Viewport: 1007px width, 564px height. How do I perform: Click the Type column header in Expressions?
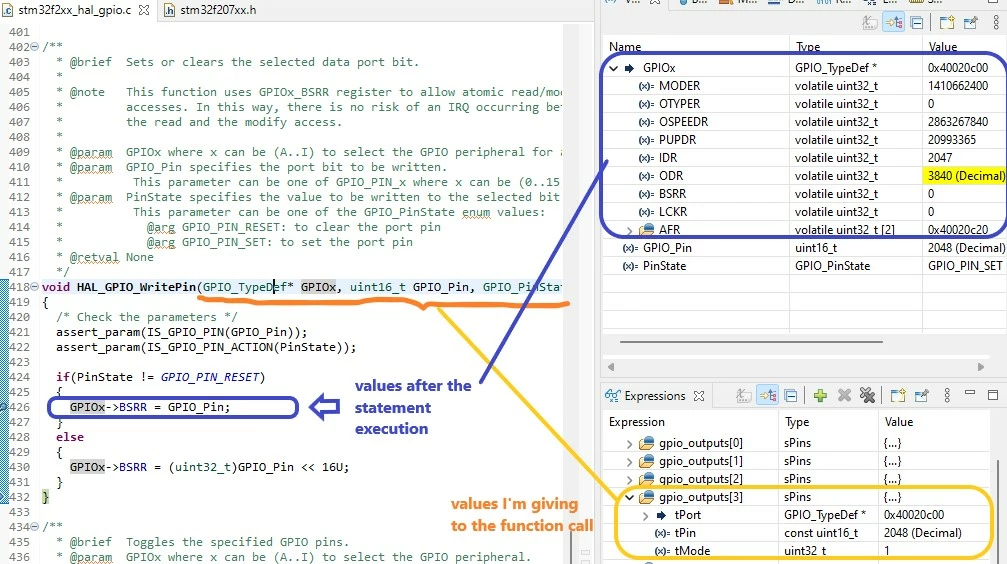797,422
